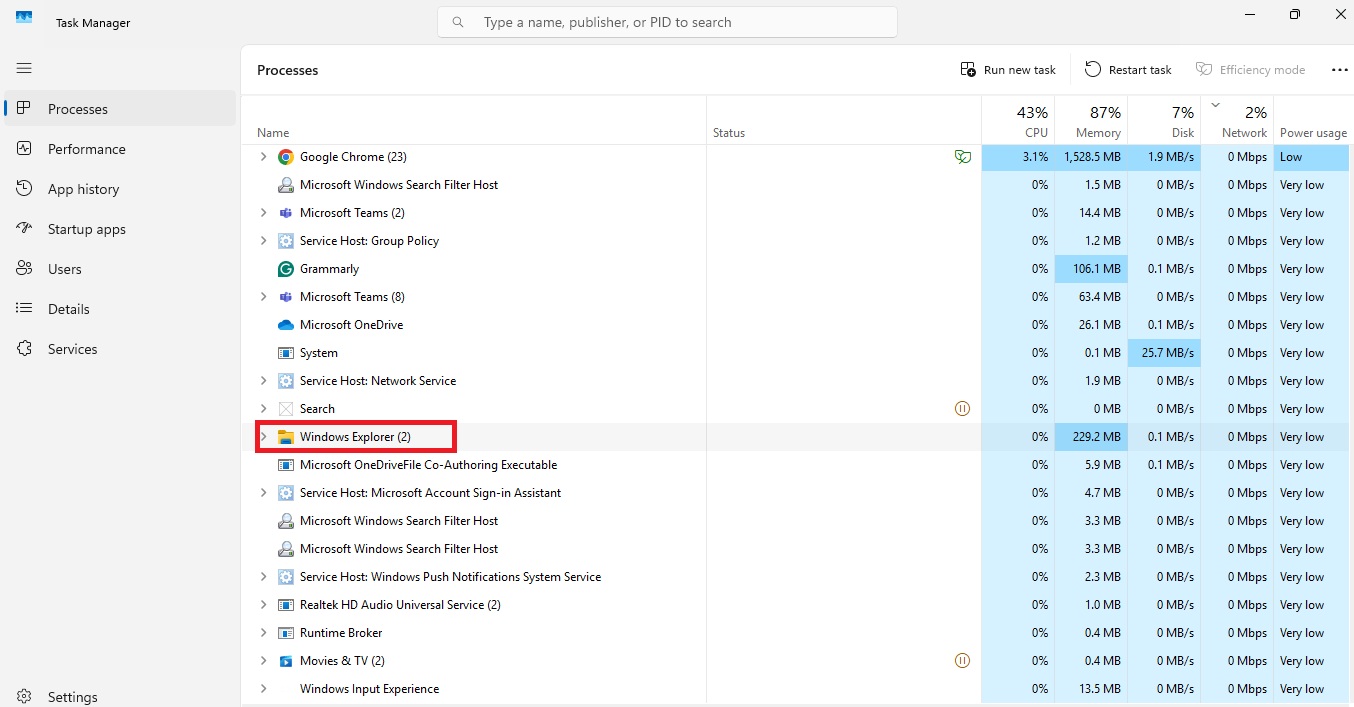This screenshot has width=1354, height=707.
Task: Click the Restart task button
Action: [x=1128, y=70]
